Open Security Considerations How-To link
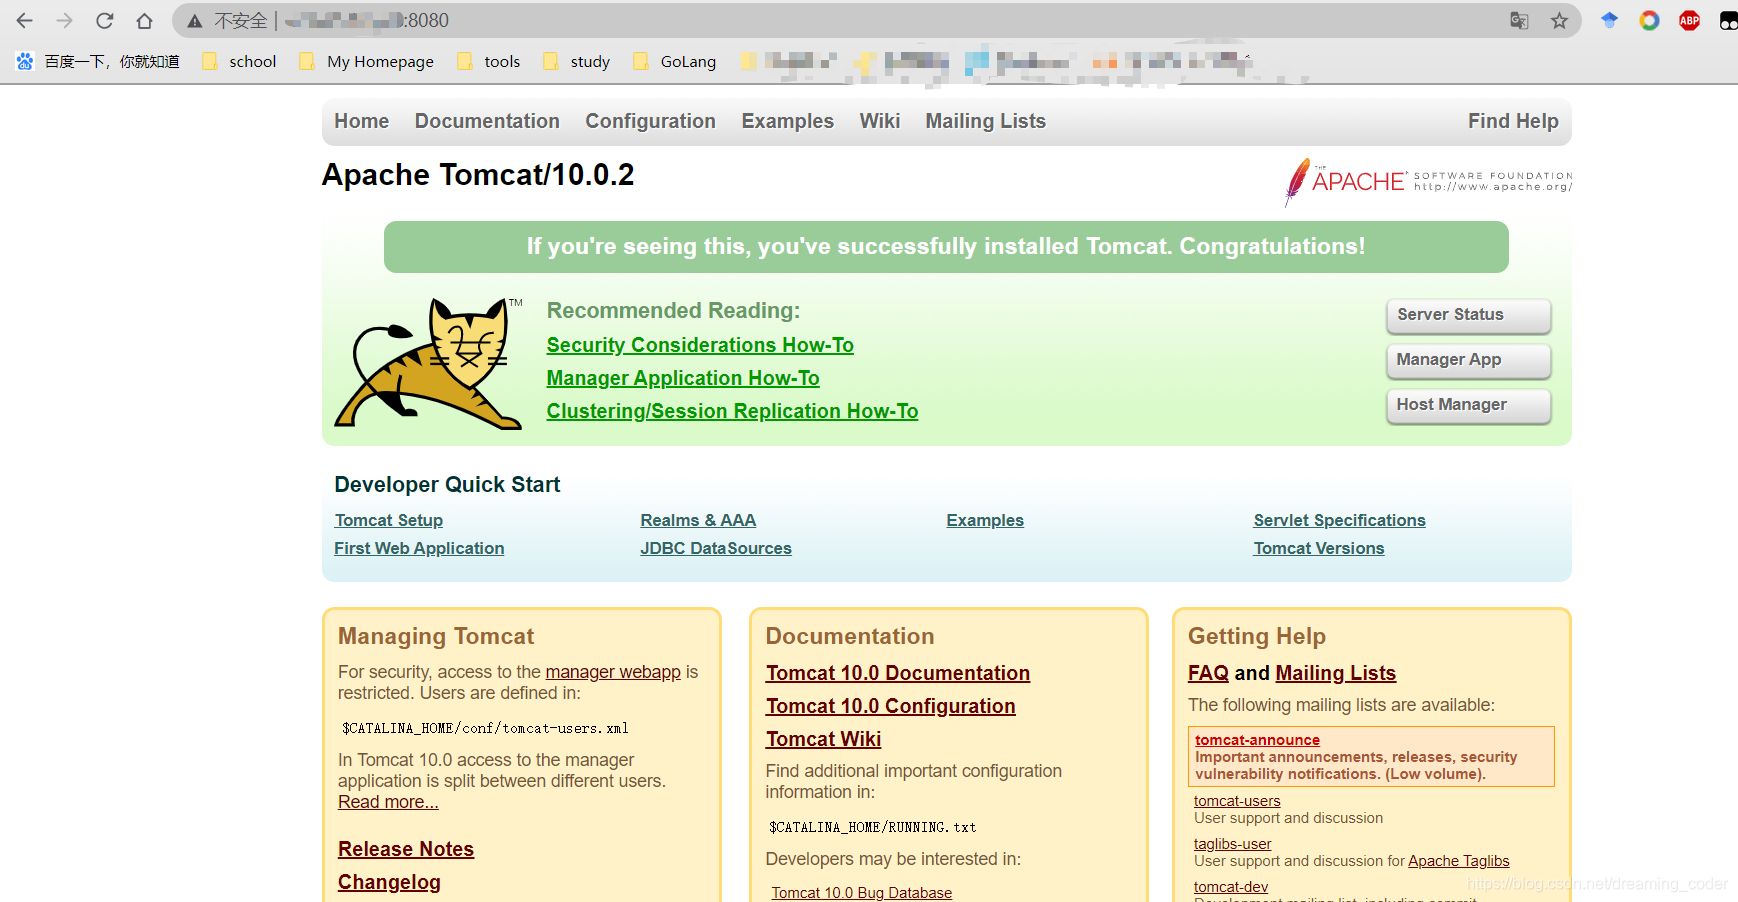The image size is (1738, 902). [700, 345]
